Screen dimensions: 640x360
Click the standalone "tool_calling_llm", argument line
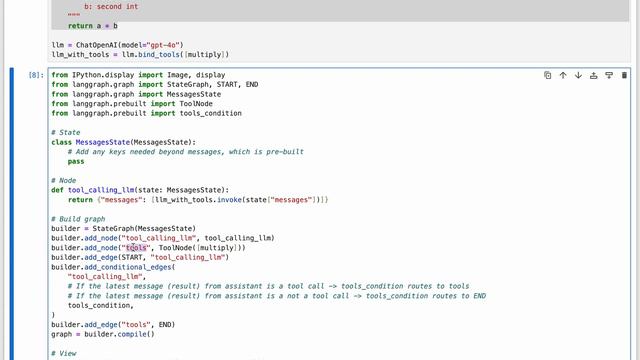[x=107, y=277]
